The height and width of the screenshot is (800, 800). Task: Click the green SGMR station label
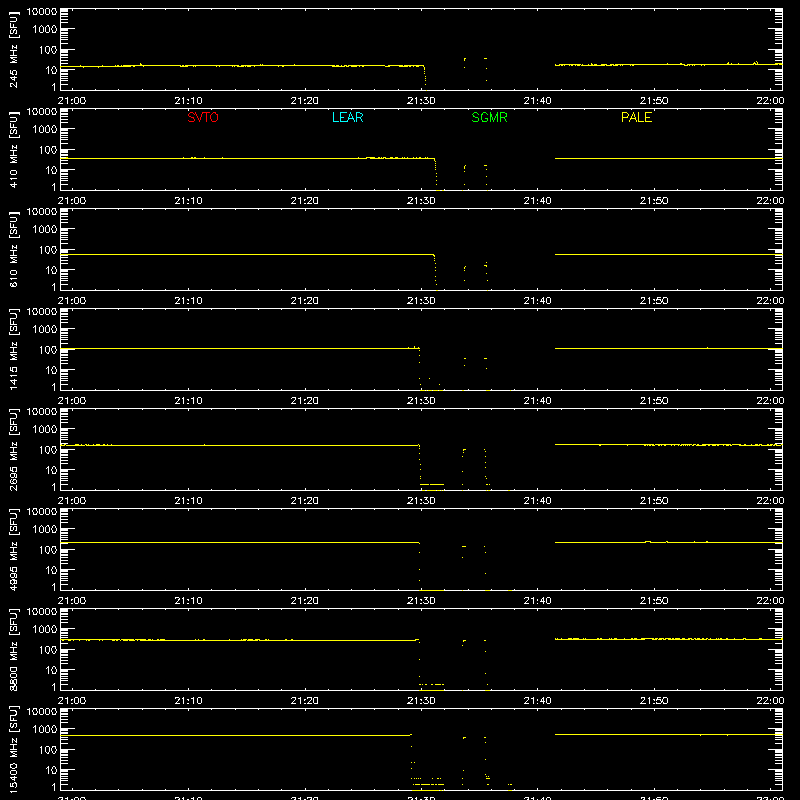coord(489,117)
